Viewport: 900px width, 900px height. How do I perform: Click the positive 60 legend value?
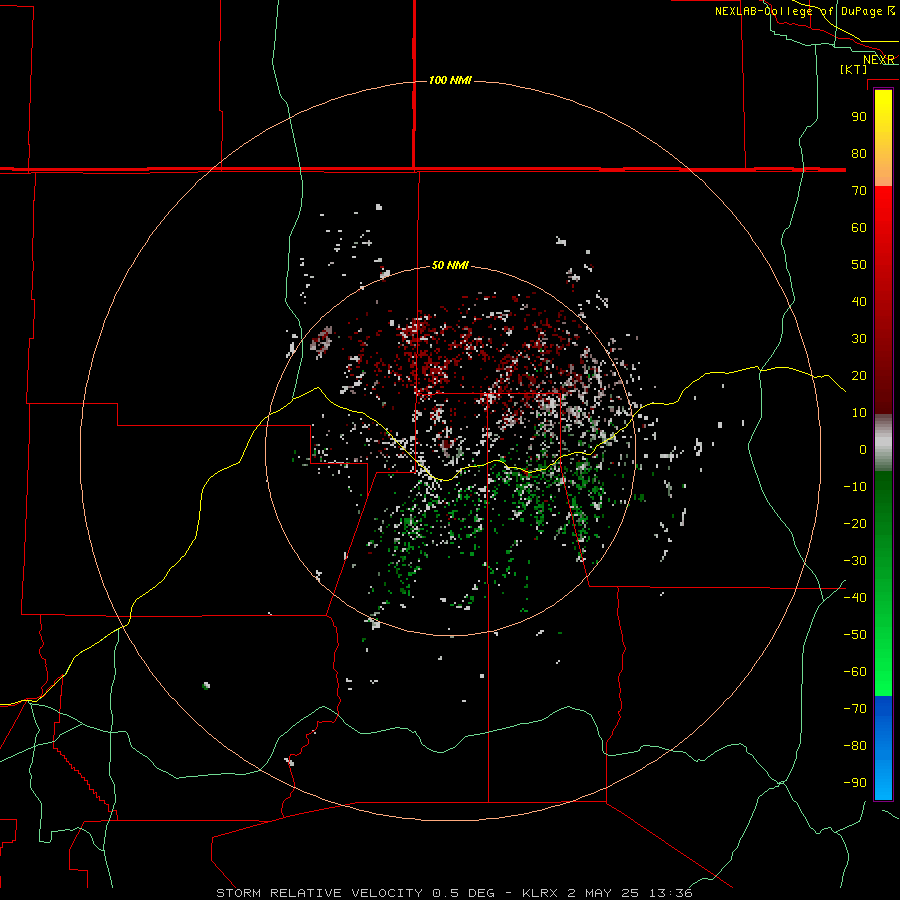[859, 227]
